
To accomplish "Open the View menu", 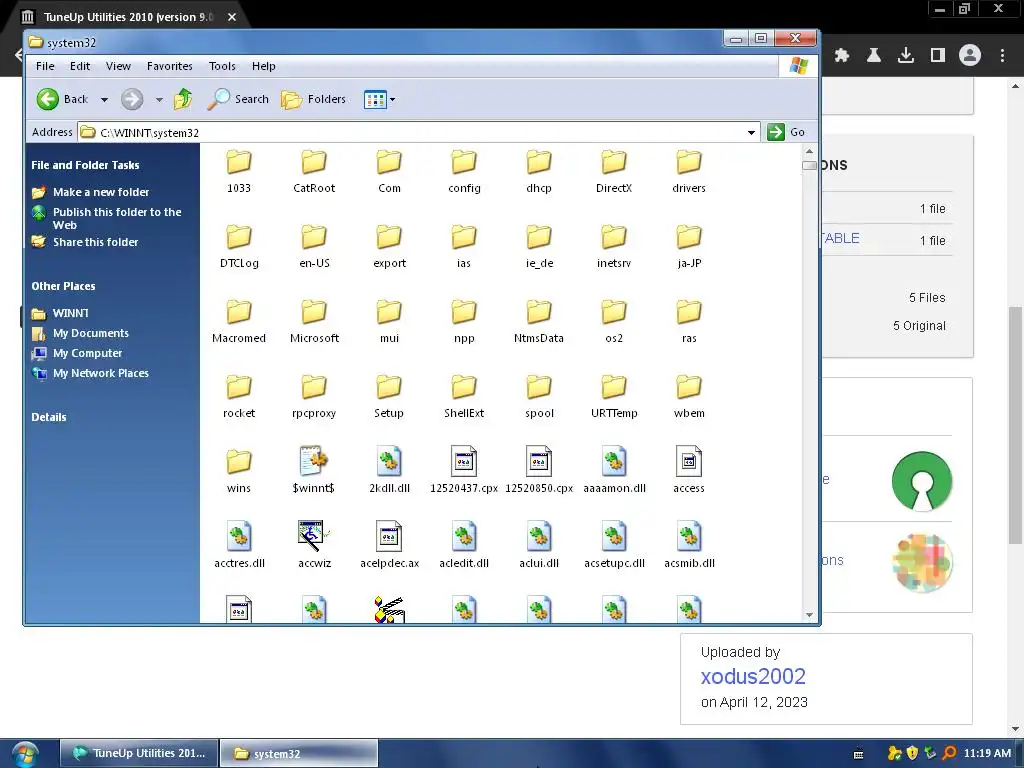I will click(x=118, y=66).
